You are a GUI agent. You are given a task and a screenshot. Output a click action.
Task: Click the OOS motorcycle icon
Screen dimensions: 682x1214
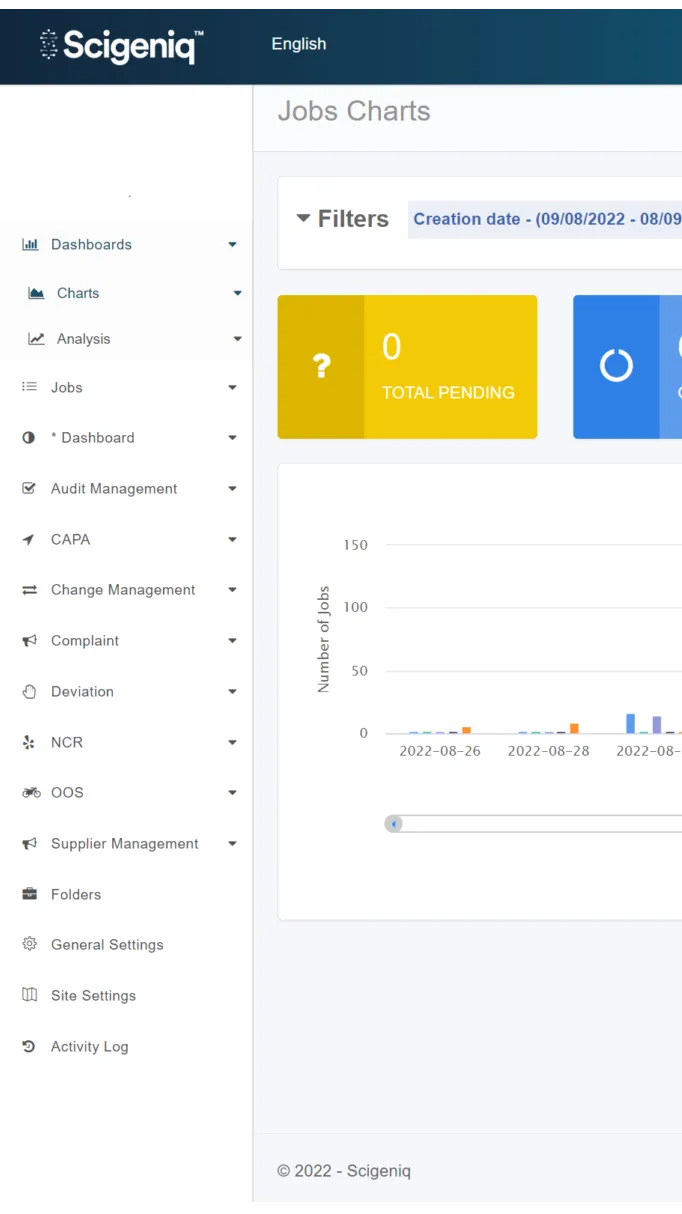pyautogui.click(x=30, y=793)
